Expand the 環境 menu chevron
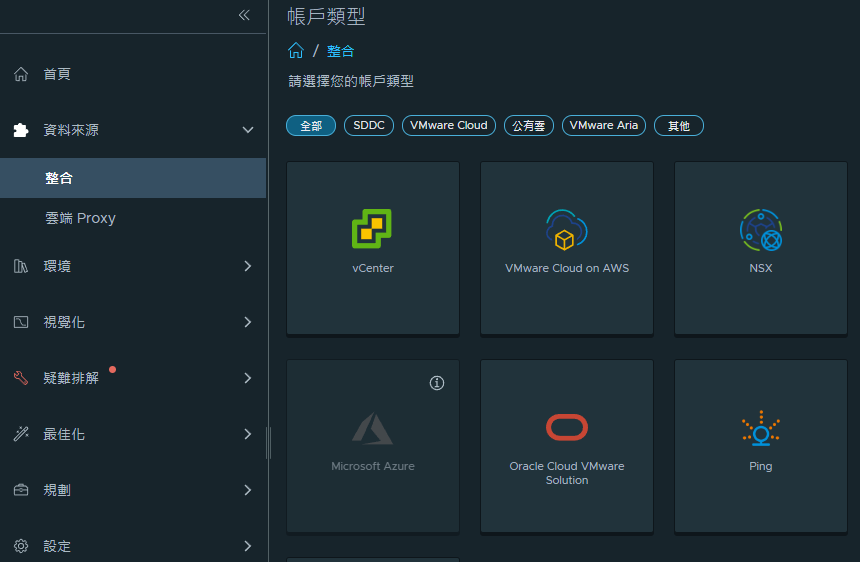This screenshot has height=562, width=860. 248,266
